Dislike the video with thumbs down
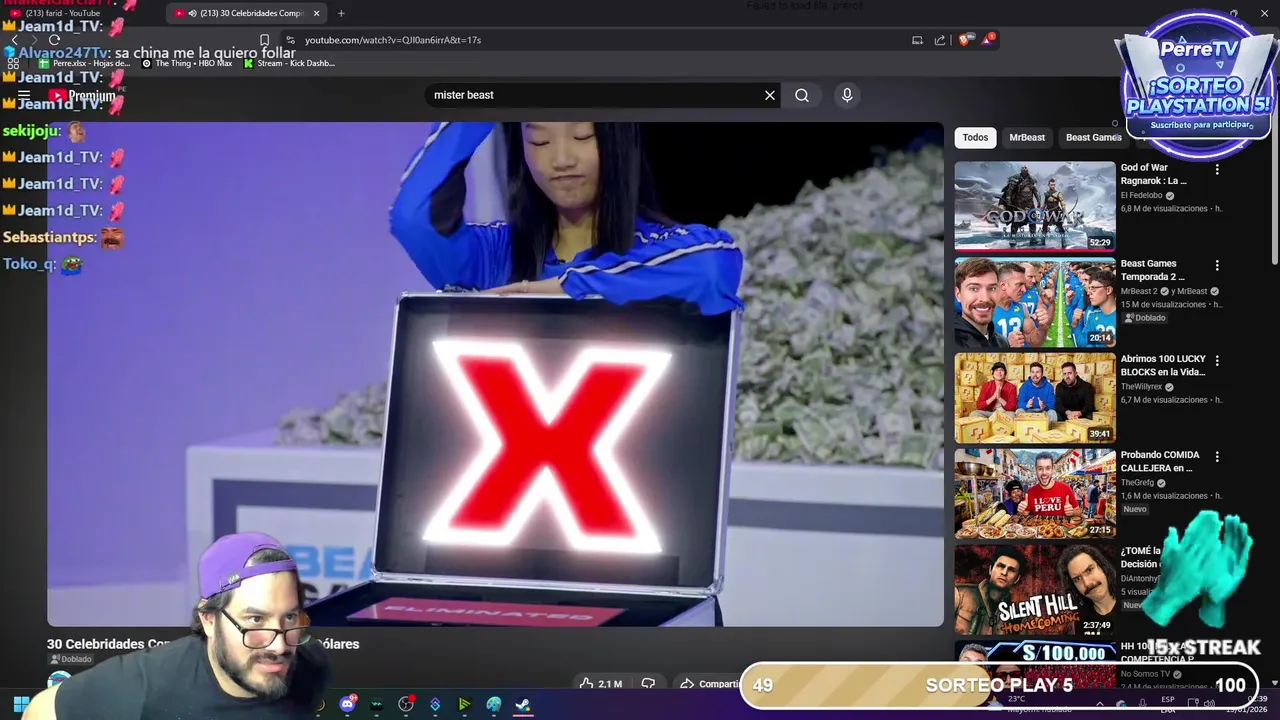The height and width of the screenshot is (720, 1280). click(648, 684)
